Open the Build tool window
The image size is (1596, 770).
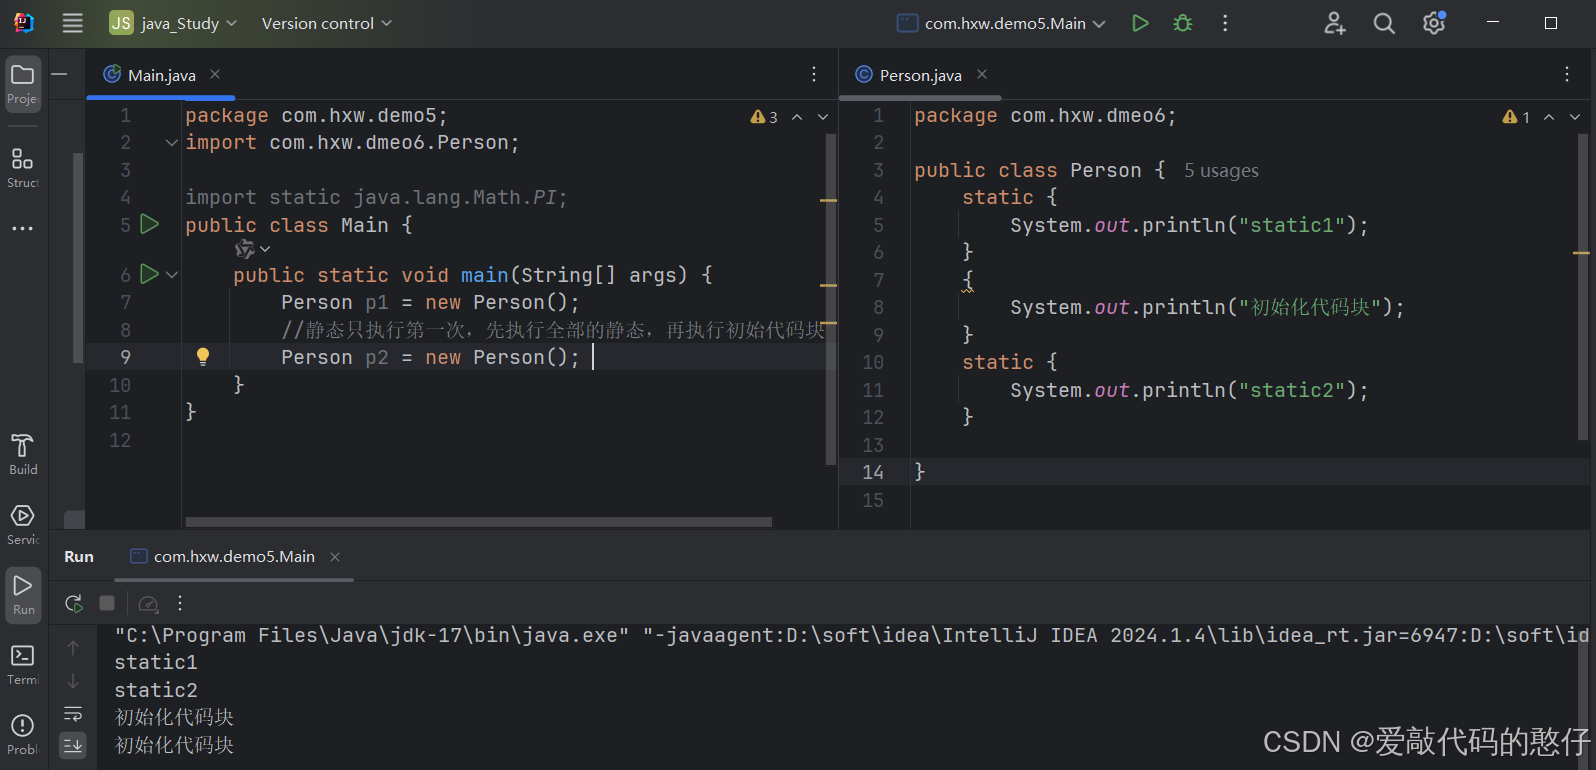23,454
